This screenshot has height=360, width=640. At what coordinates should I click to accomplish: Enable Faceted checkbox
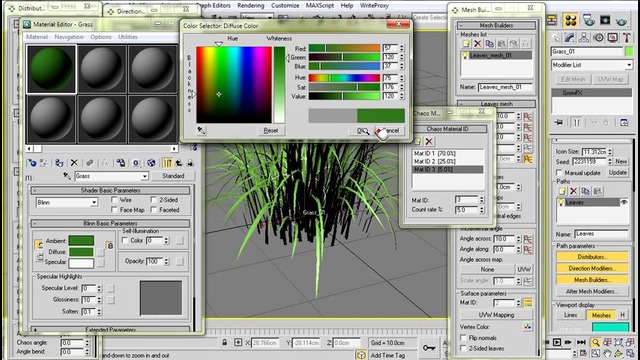click(x=153, y=210)
